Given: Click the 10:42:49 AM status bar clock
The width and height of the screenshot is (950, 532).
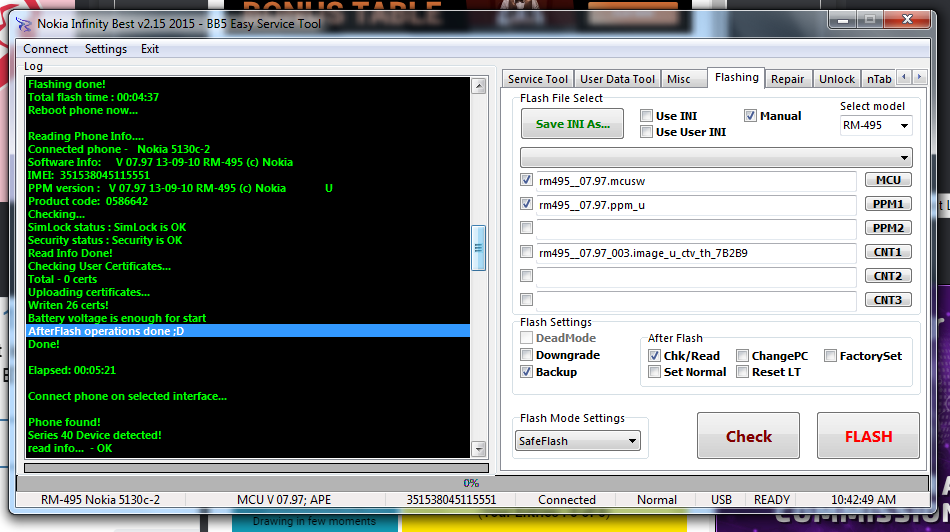Looking at the screenshot, I should tap(863, 500).
